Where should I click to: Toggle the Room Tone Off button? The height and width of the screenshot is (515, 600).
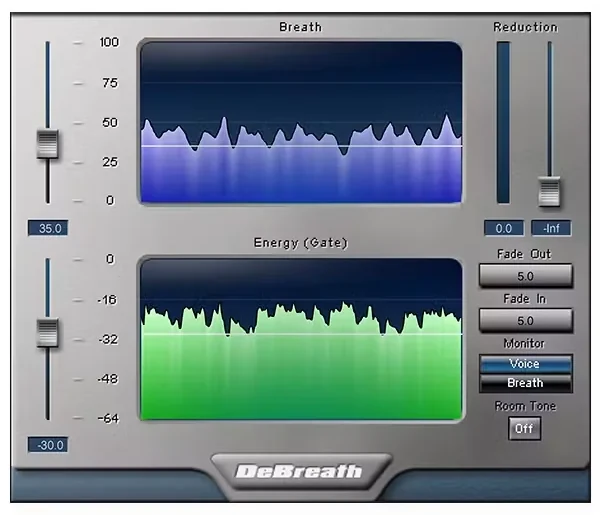[524, 429]
